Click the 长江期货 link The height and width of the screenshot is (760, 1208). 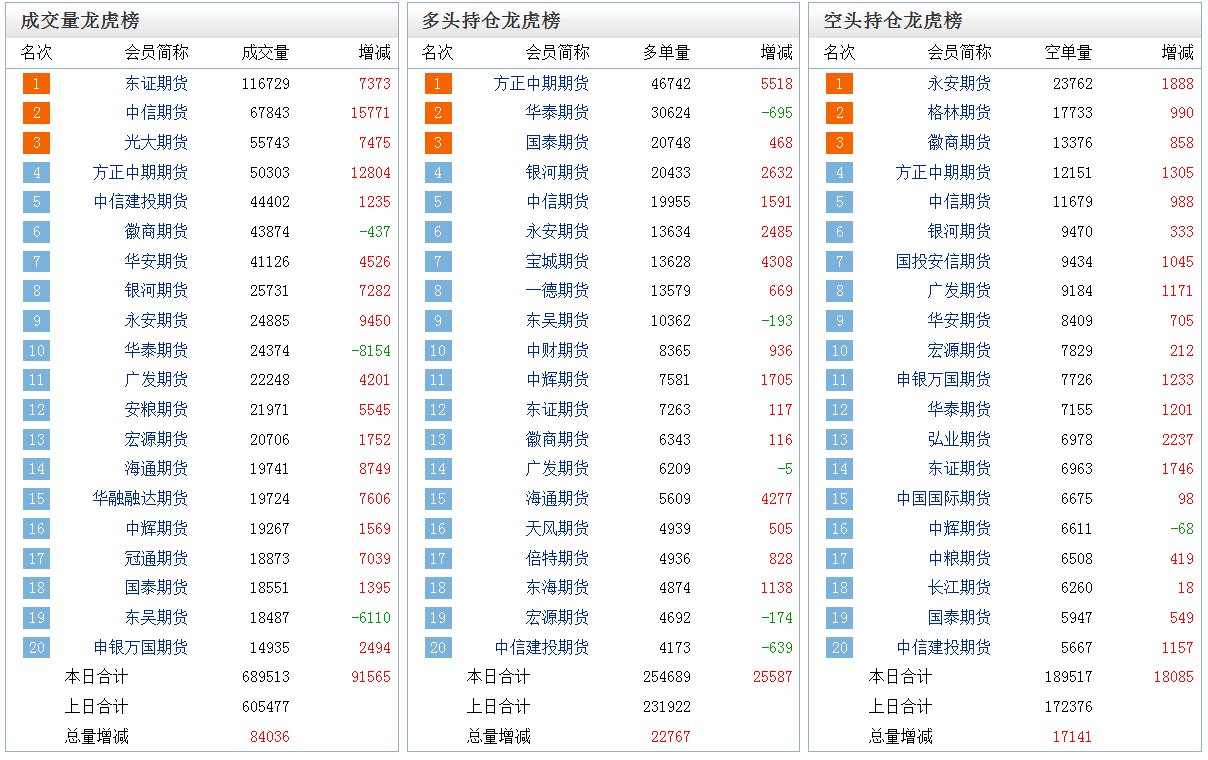(960, 588)
